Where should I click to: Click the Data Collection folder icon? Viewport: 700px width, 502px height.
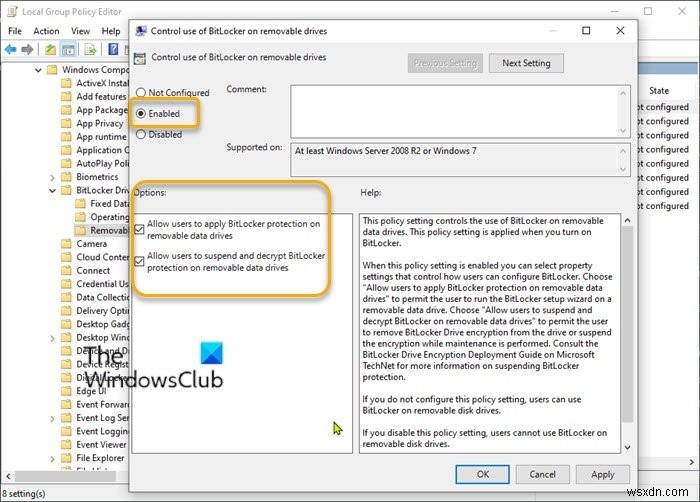[x=66, y=297]
